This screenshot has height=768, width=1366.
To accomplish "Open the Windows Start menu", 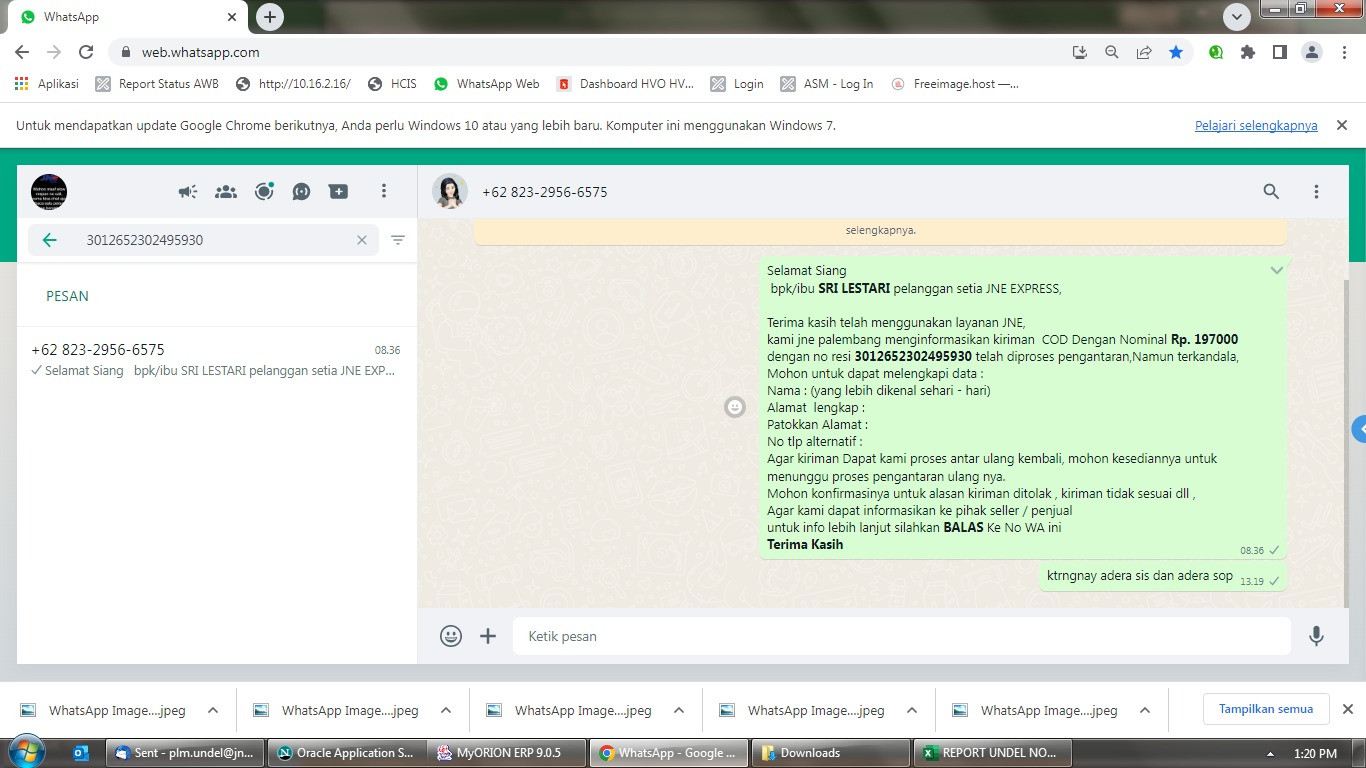I will [26, 752].
